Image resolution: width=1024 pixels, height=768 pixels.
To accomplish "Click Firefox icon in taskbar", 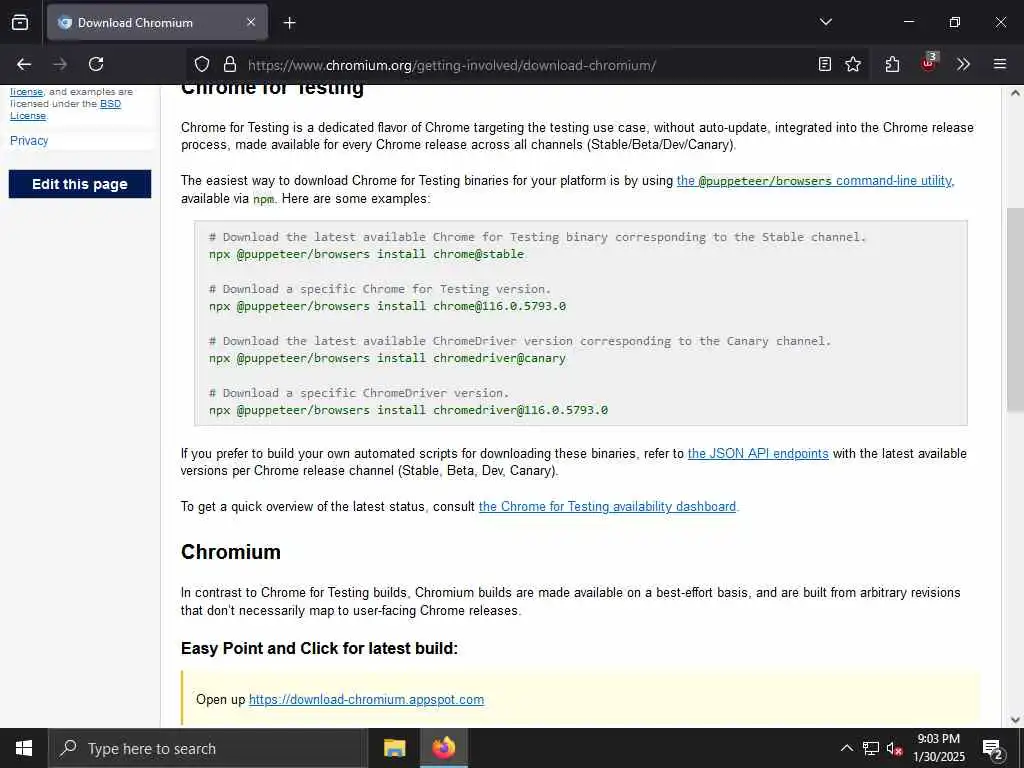I will [x=443, y=748].
